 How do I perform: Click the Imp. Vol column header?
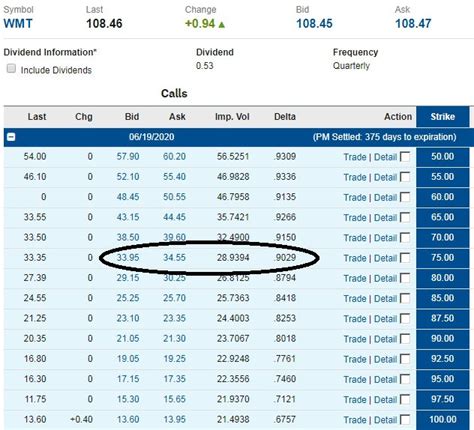(232, 117)
